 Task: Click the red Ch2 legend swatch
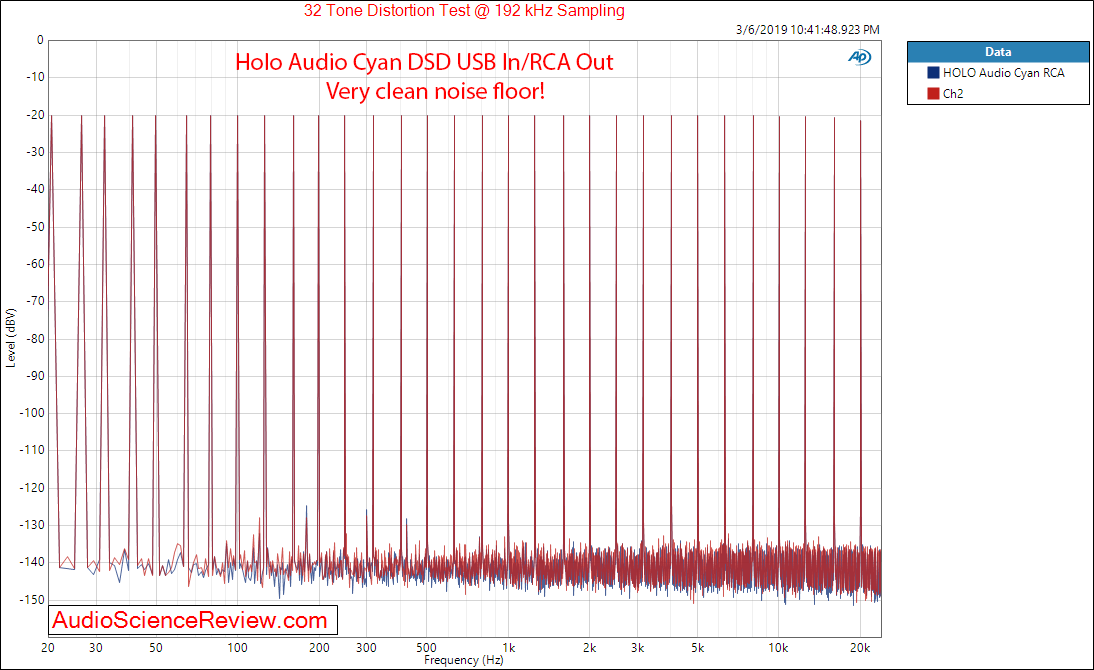click(x=933, y=94)
